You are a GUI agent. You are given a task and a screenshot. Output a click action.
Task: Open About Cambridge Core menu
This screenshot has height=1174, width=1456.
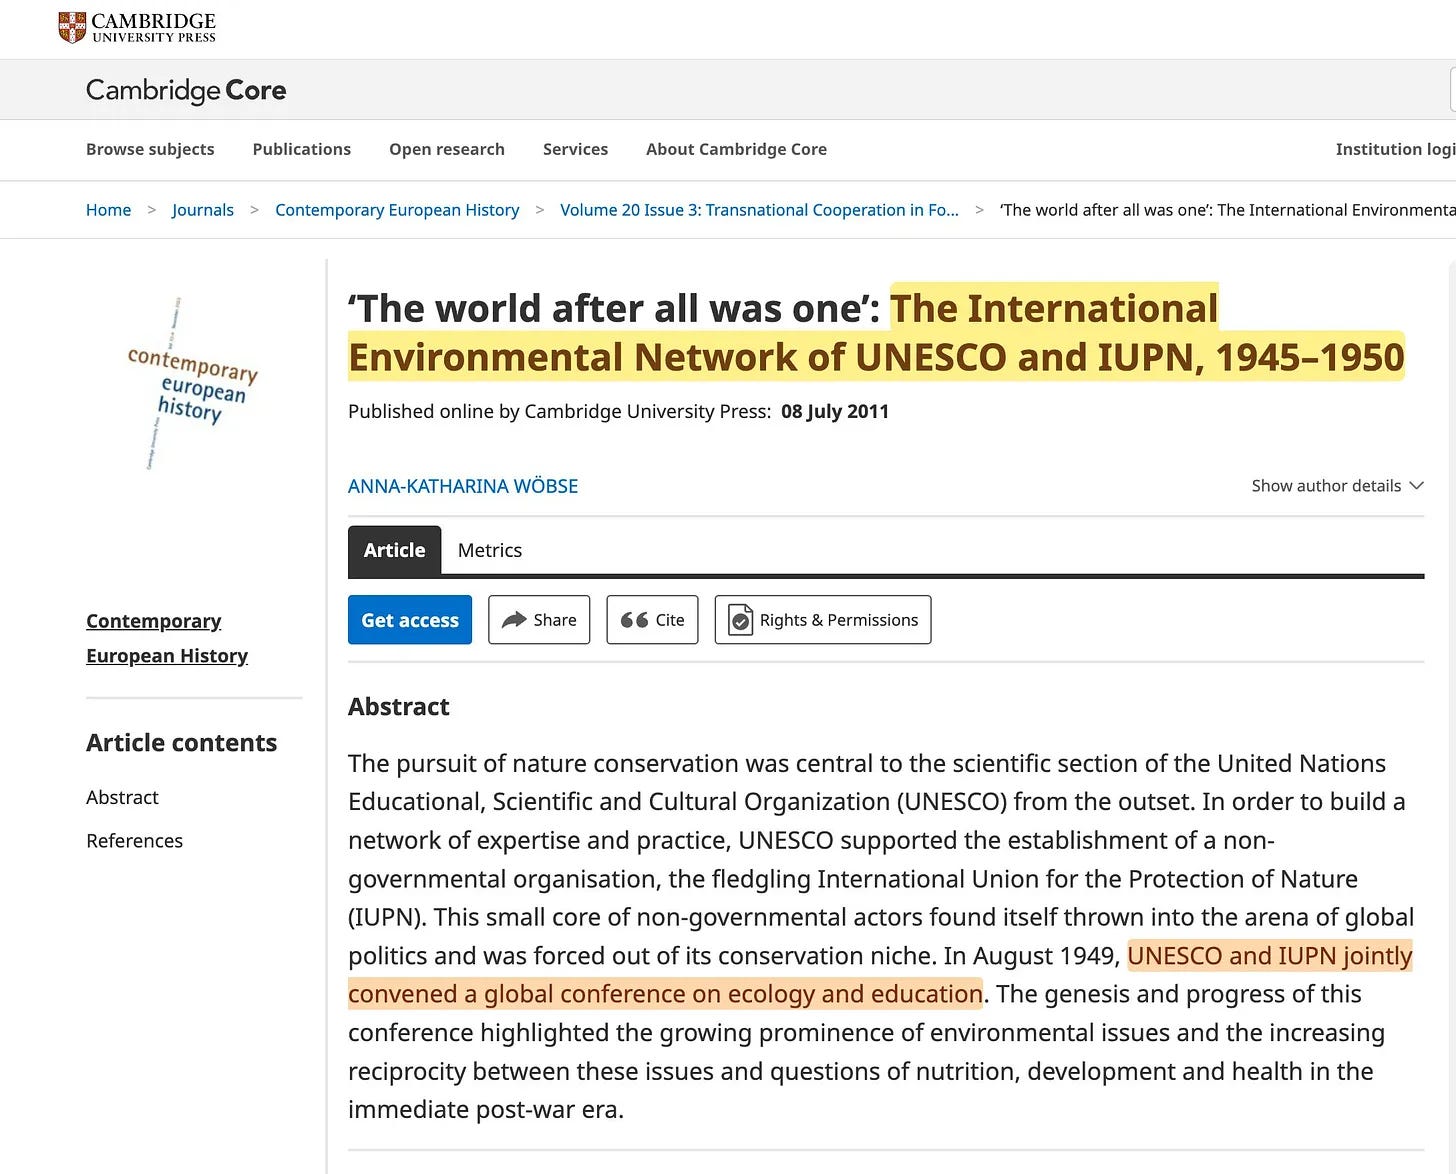(736, 149)
